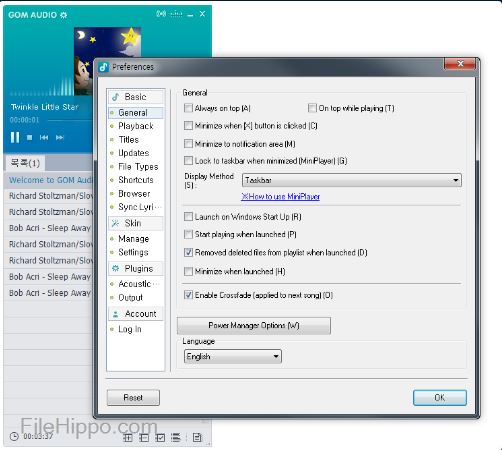Pause the current track in GOM Audio
The image size is (502, 450).
pyautogui.click(x=15, y=137)
